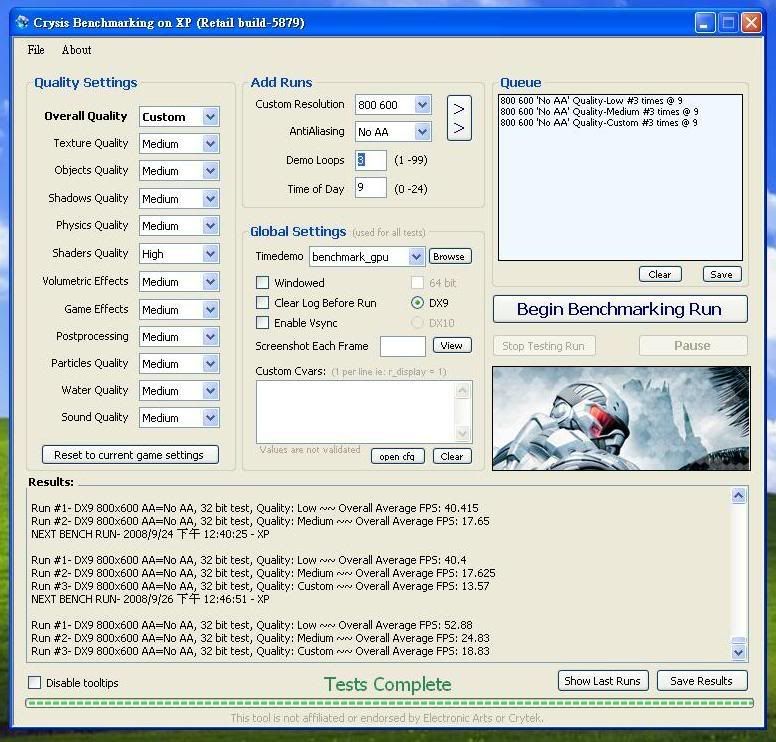Click the Browse button for Timedemo

(449, 256)
